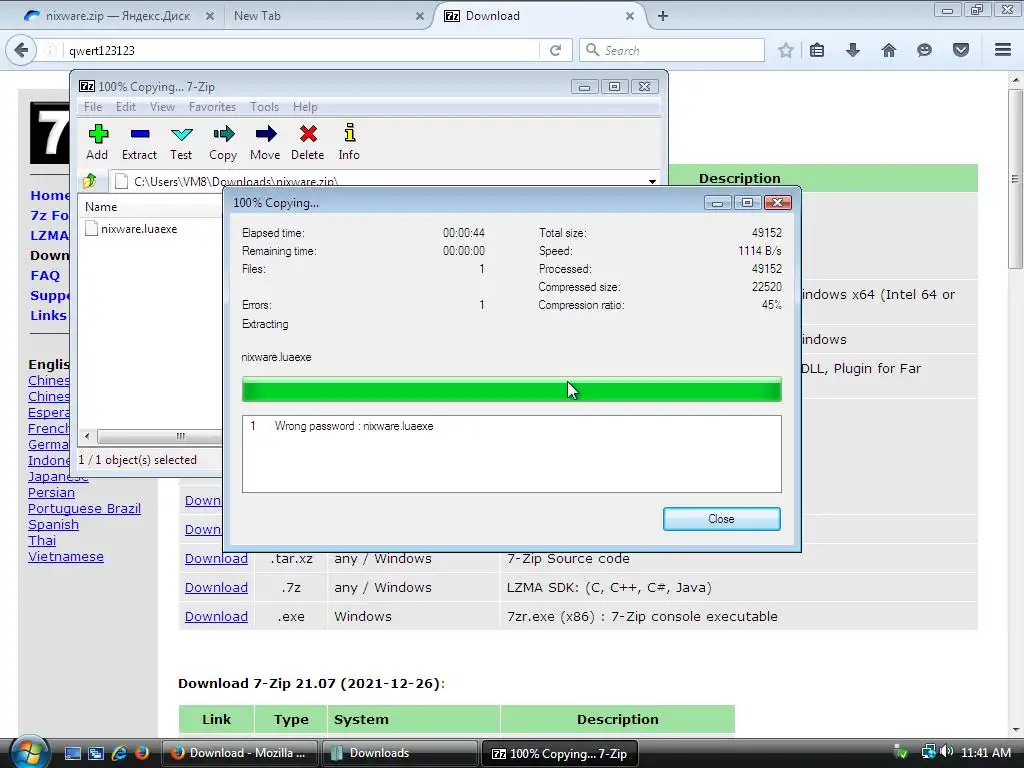Click Download link for .7z LZMA SDK
Screen dimensions: 1024x768
click(x=216, y=587)
